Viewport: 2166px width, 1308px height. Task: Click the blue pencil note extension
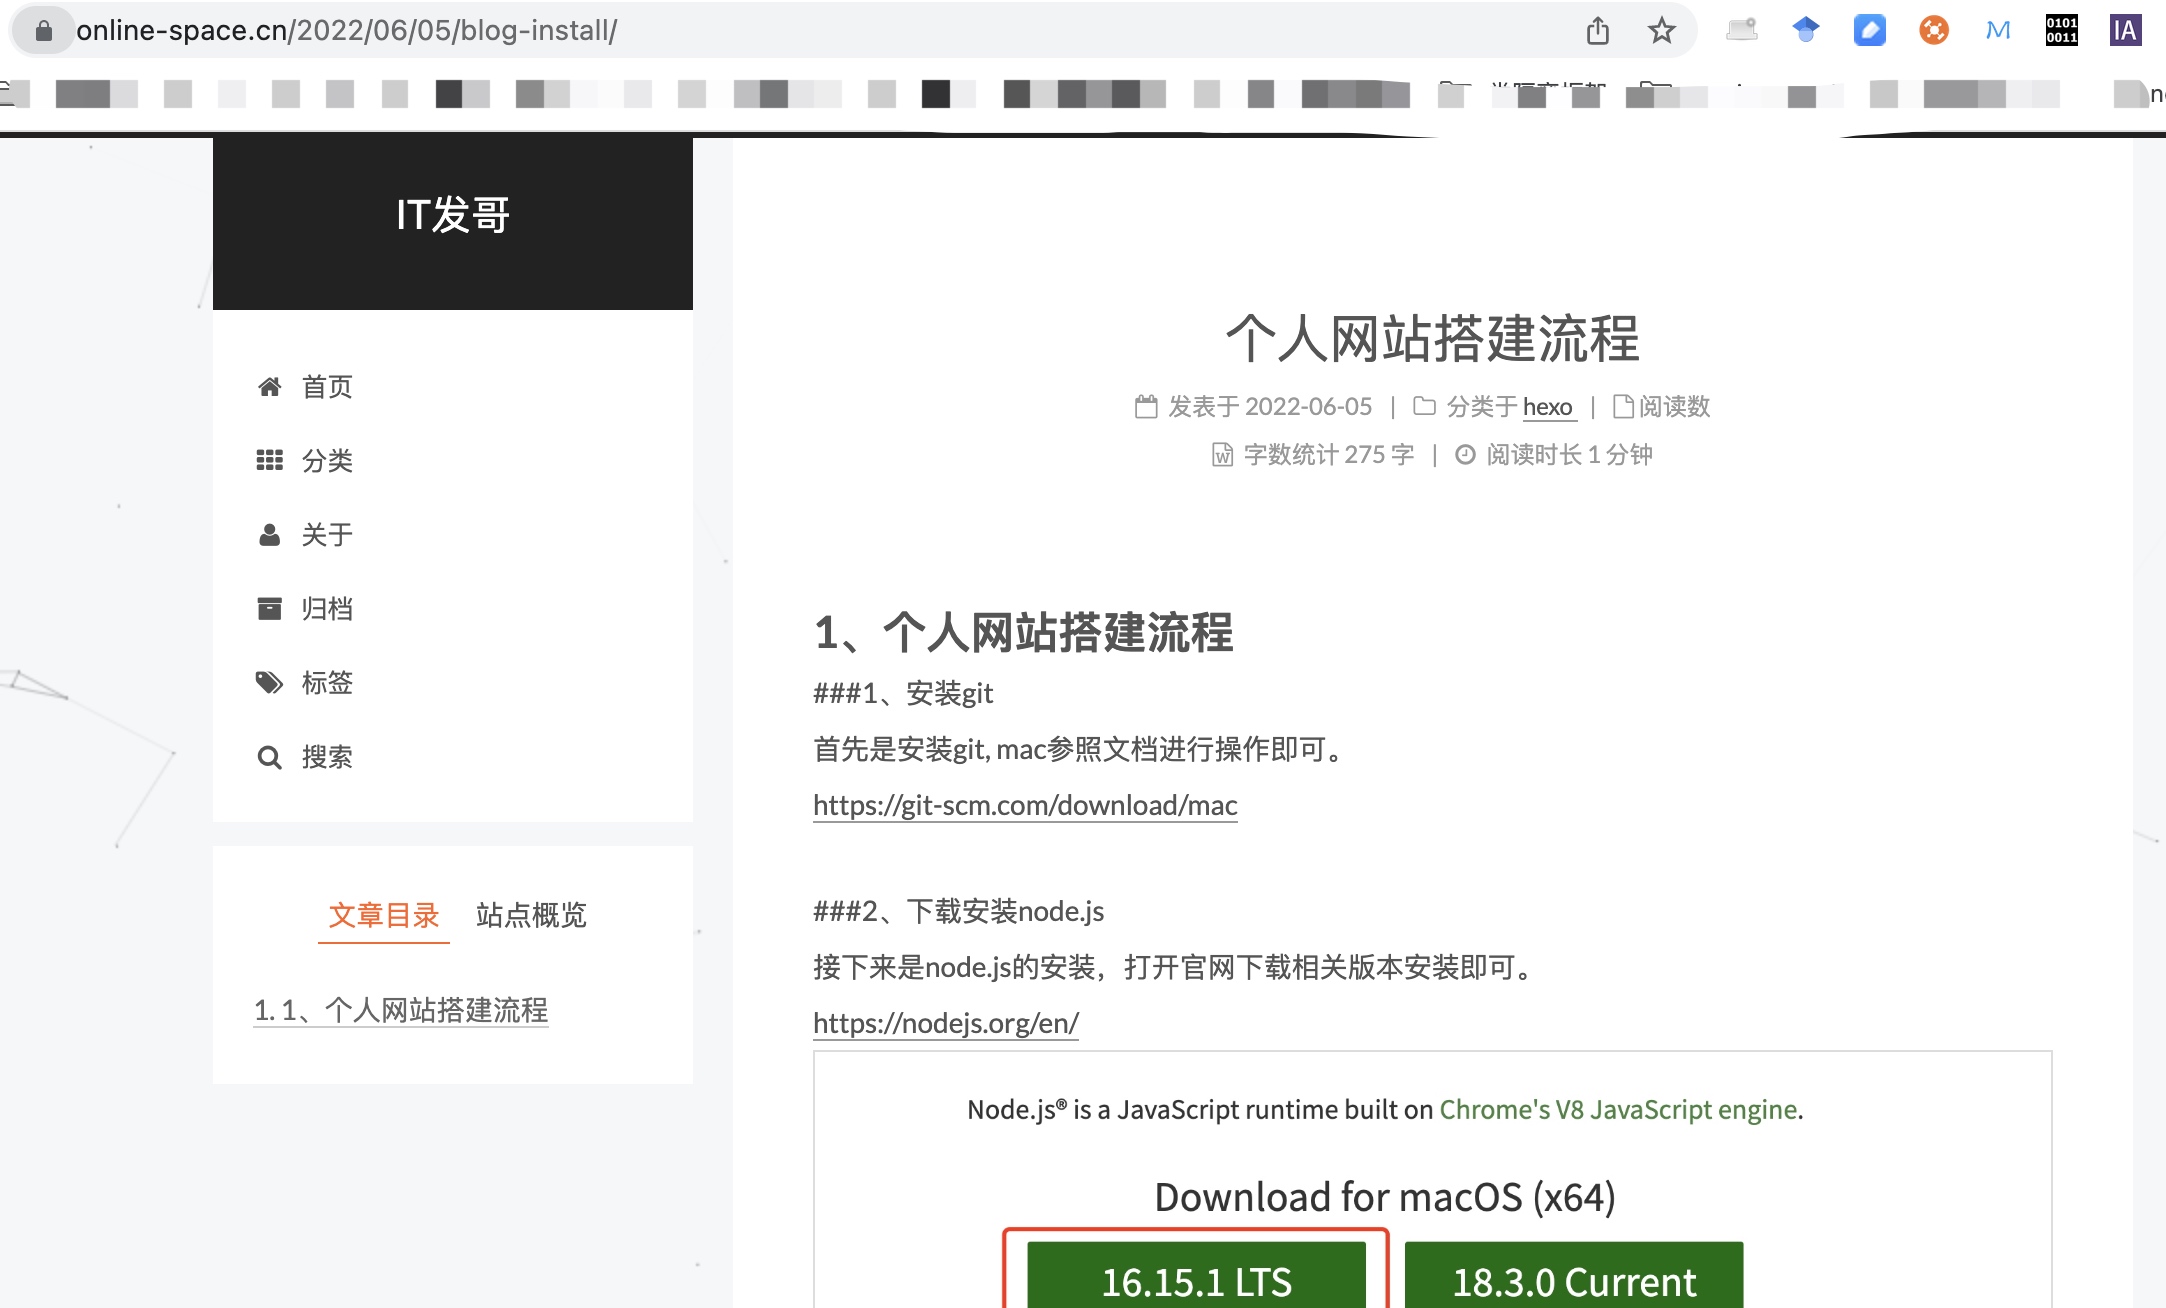point(1869,30)
